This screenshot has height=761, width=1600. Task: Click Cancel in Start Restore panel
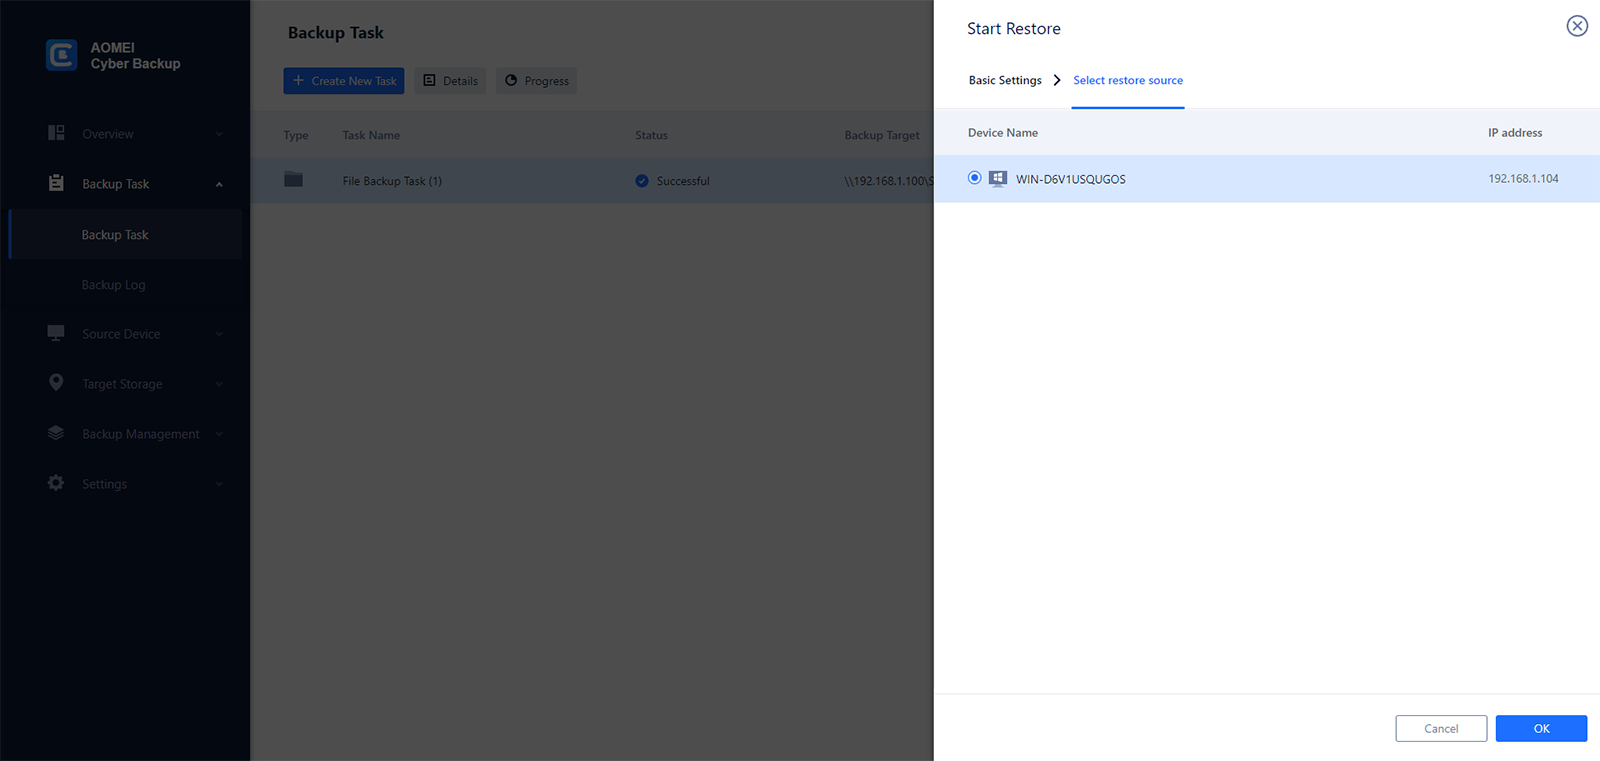tap(1441, 728)
